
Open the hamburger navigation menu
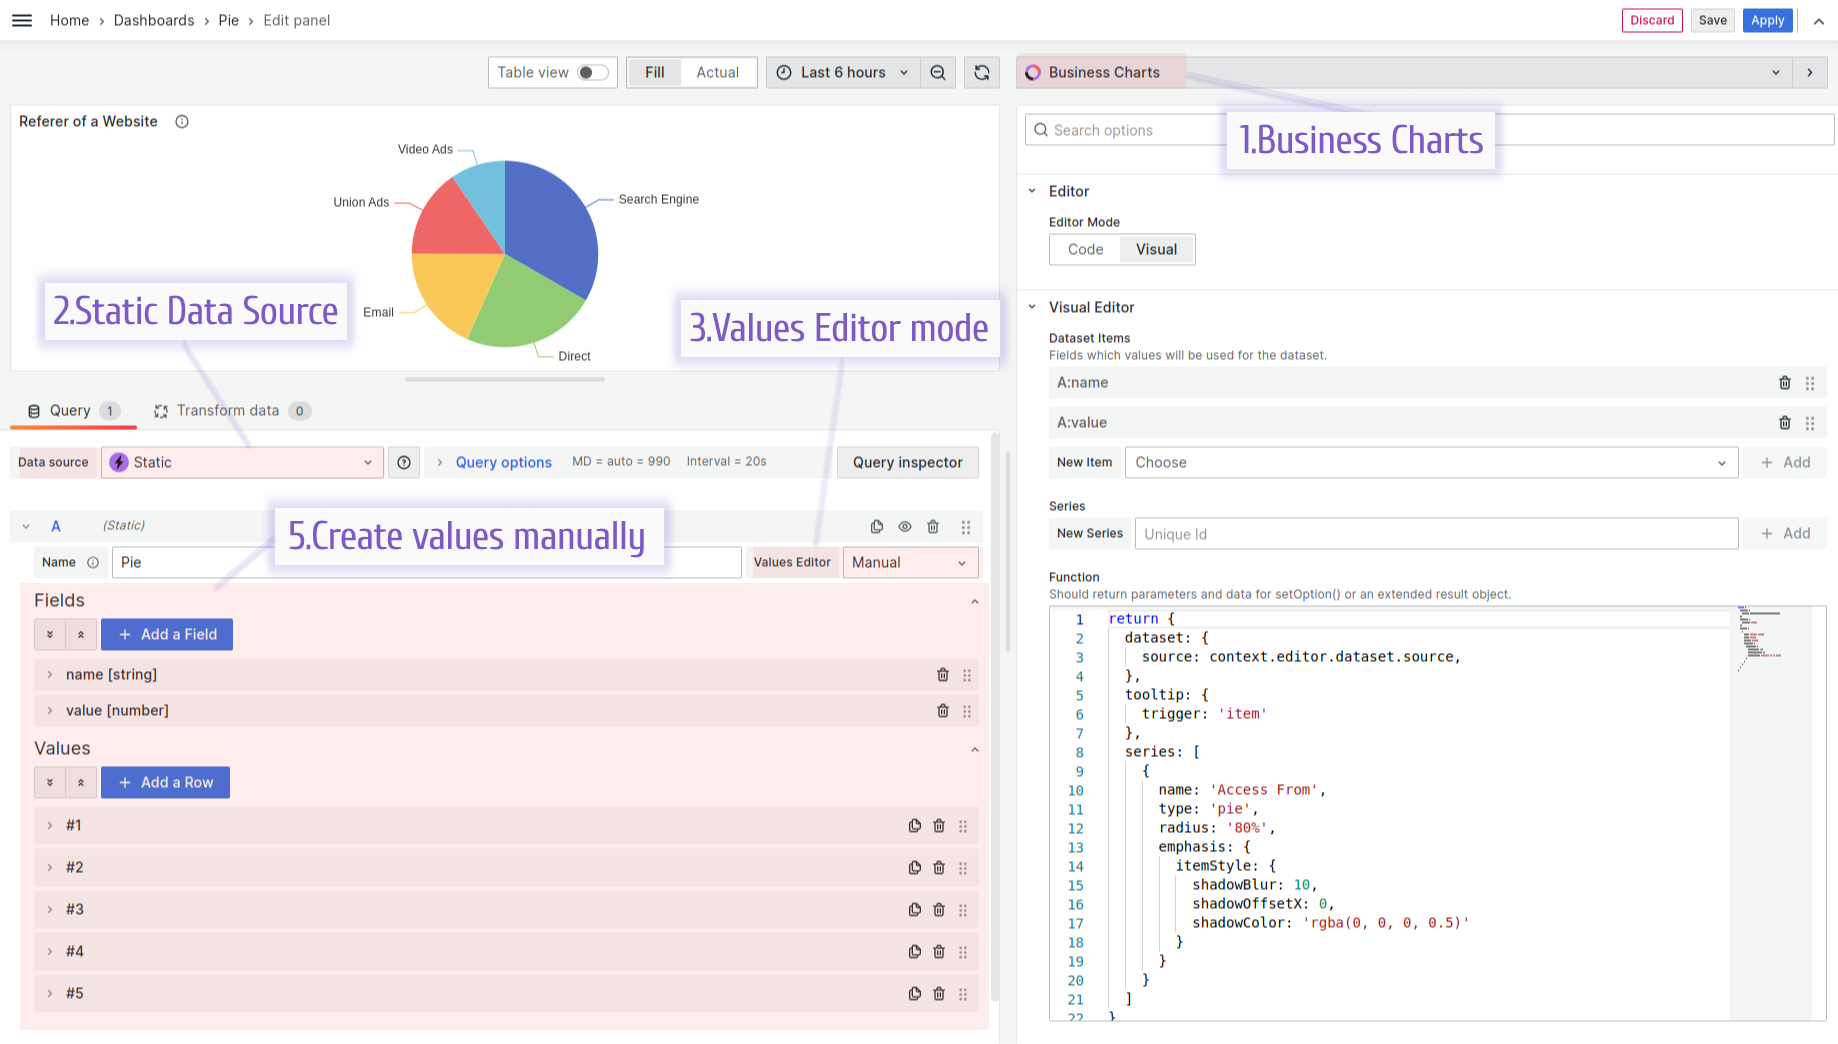[22, 20]
